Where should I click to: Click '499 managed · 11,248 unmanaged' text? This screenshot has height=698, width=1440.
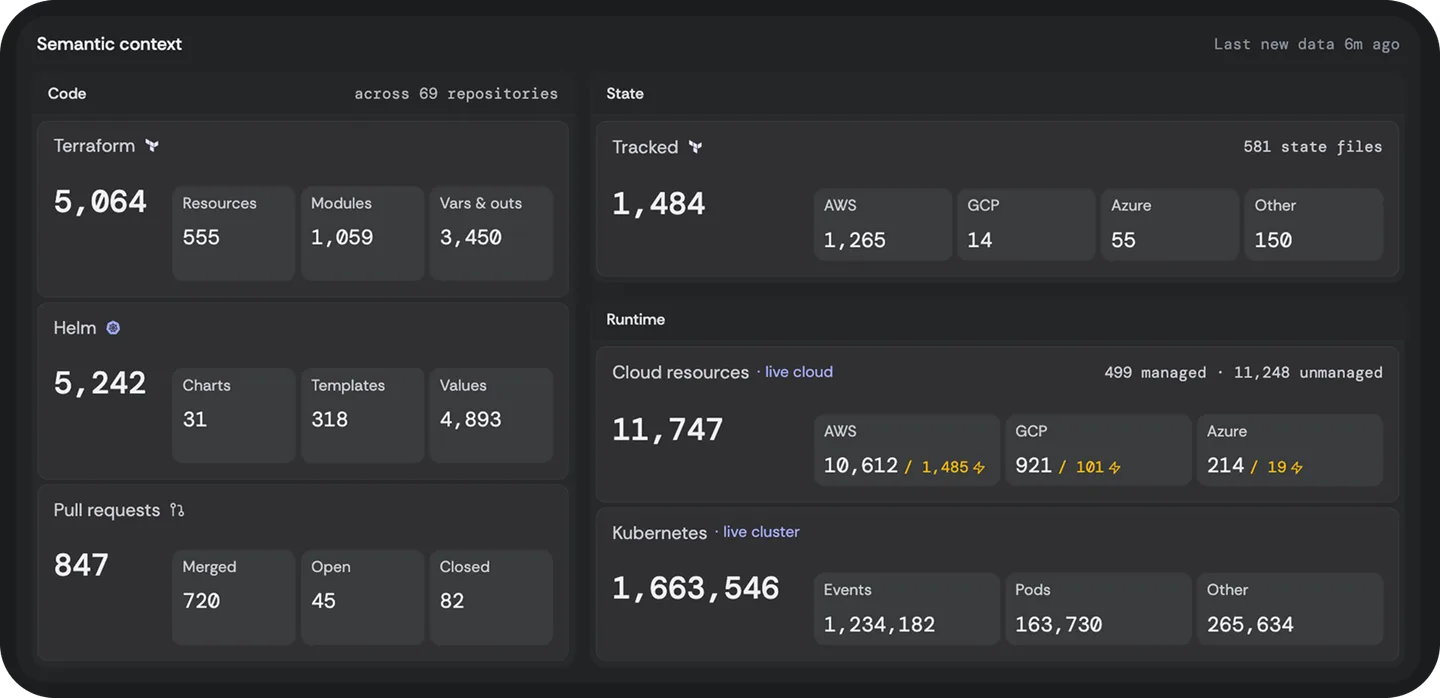coord(1243,372)
